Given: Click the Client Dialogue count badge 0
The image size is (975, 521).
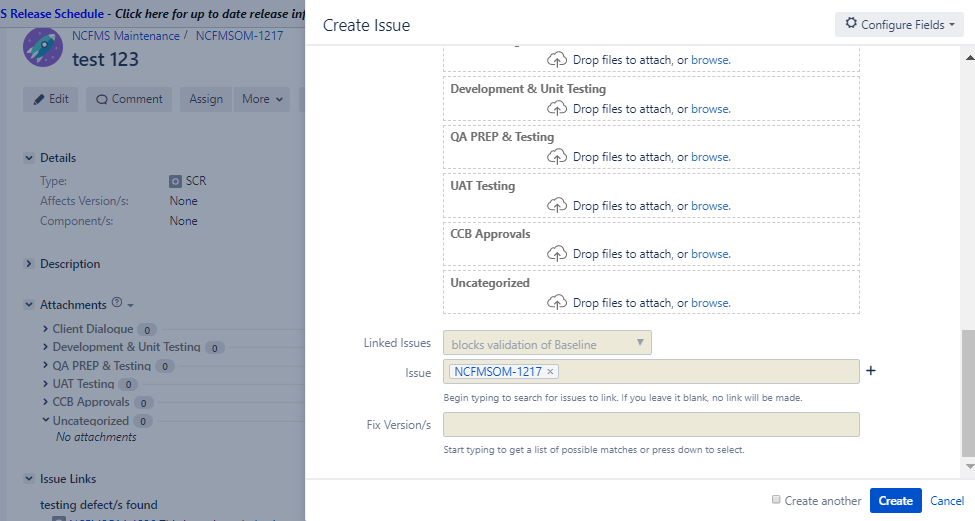Looking at the screenshot, I should [147, 330].
